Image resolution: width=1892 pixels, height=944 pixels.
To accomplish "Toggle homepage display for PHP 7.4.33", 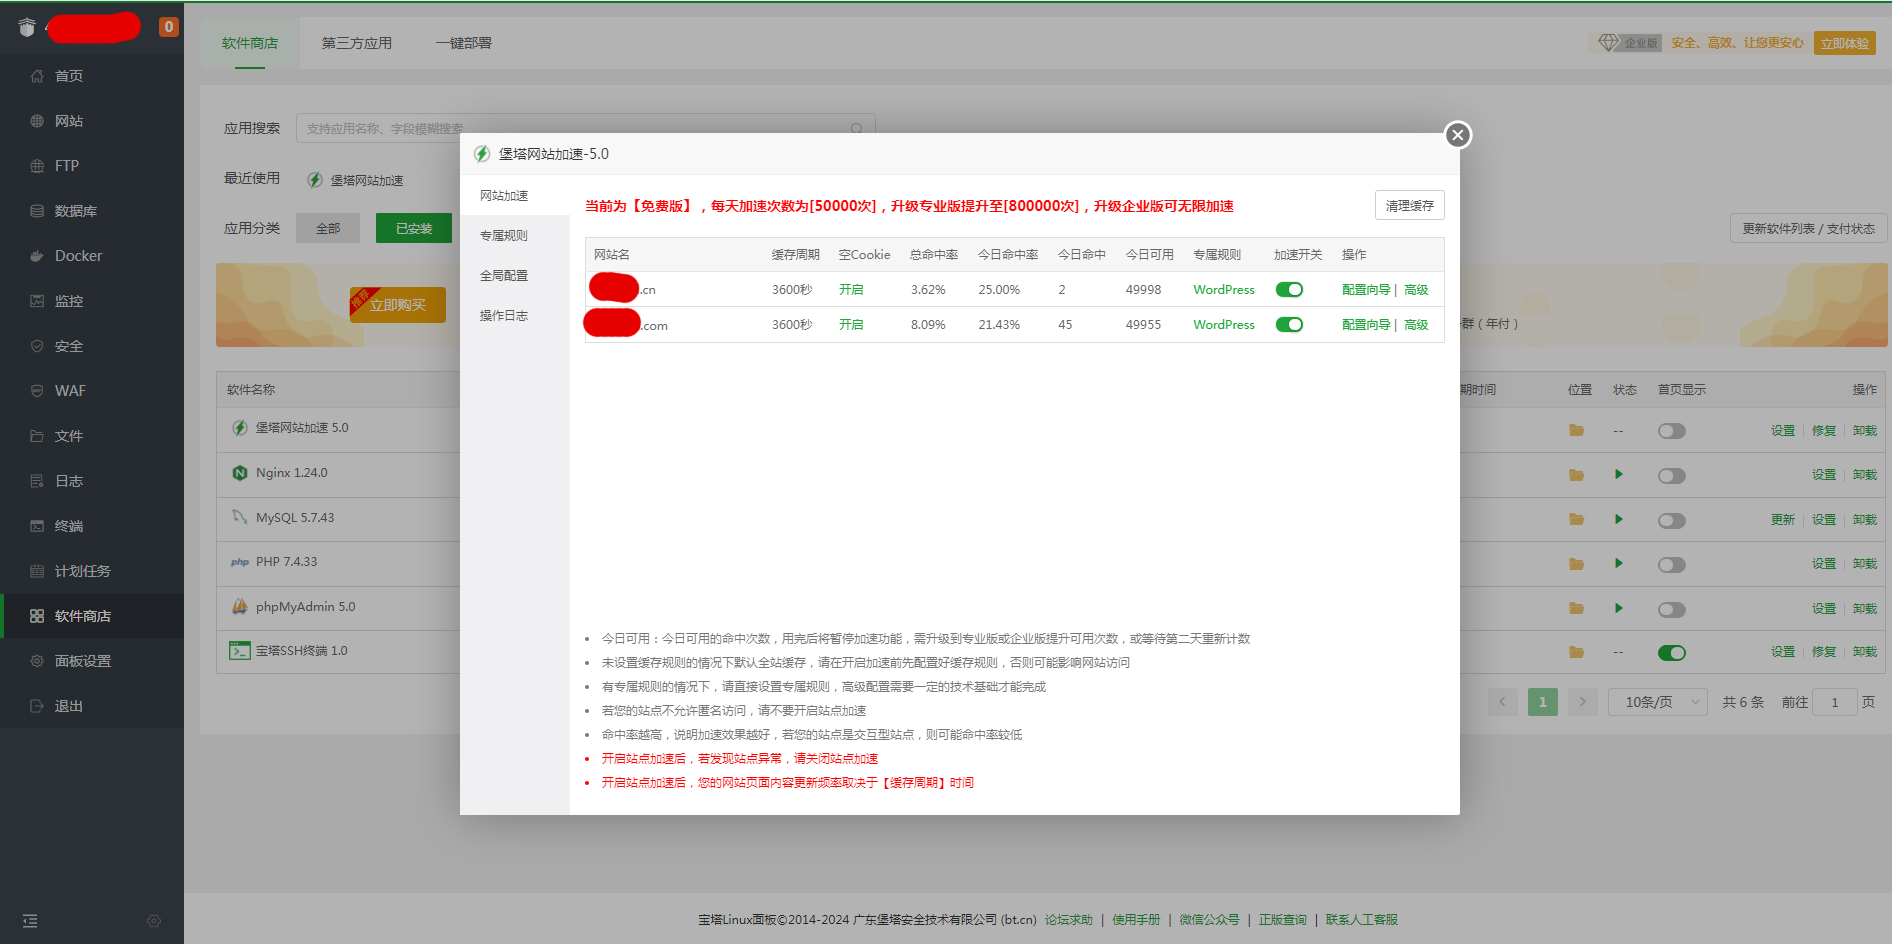I will pos(1671,565).
